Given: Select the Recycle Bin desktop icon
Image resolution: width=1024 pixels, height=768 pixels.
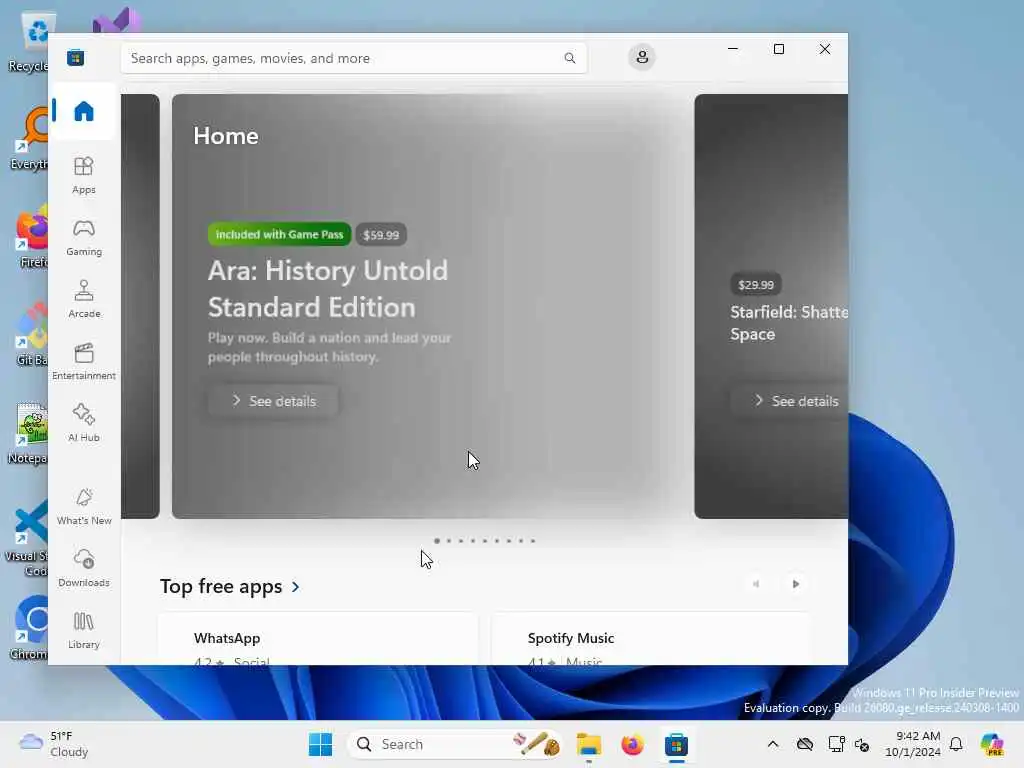Looking at the screenshot, I should (29, 42).
